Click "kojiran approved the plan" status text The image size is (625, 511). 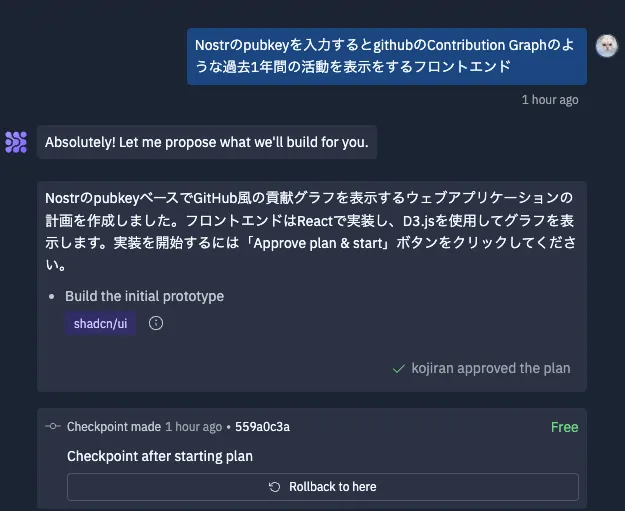tap(491, 368)
